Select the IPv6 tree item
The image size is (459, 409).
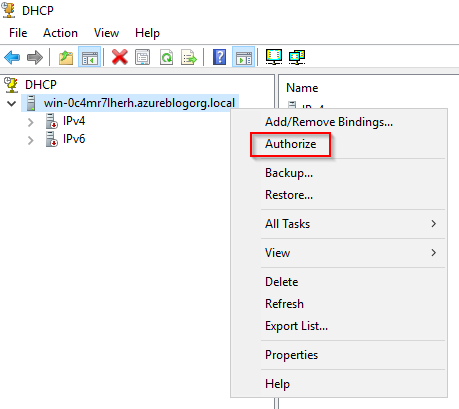point(74,139)
